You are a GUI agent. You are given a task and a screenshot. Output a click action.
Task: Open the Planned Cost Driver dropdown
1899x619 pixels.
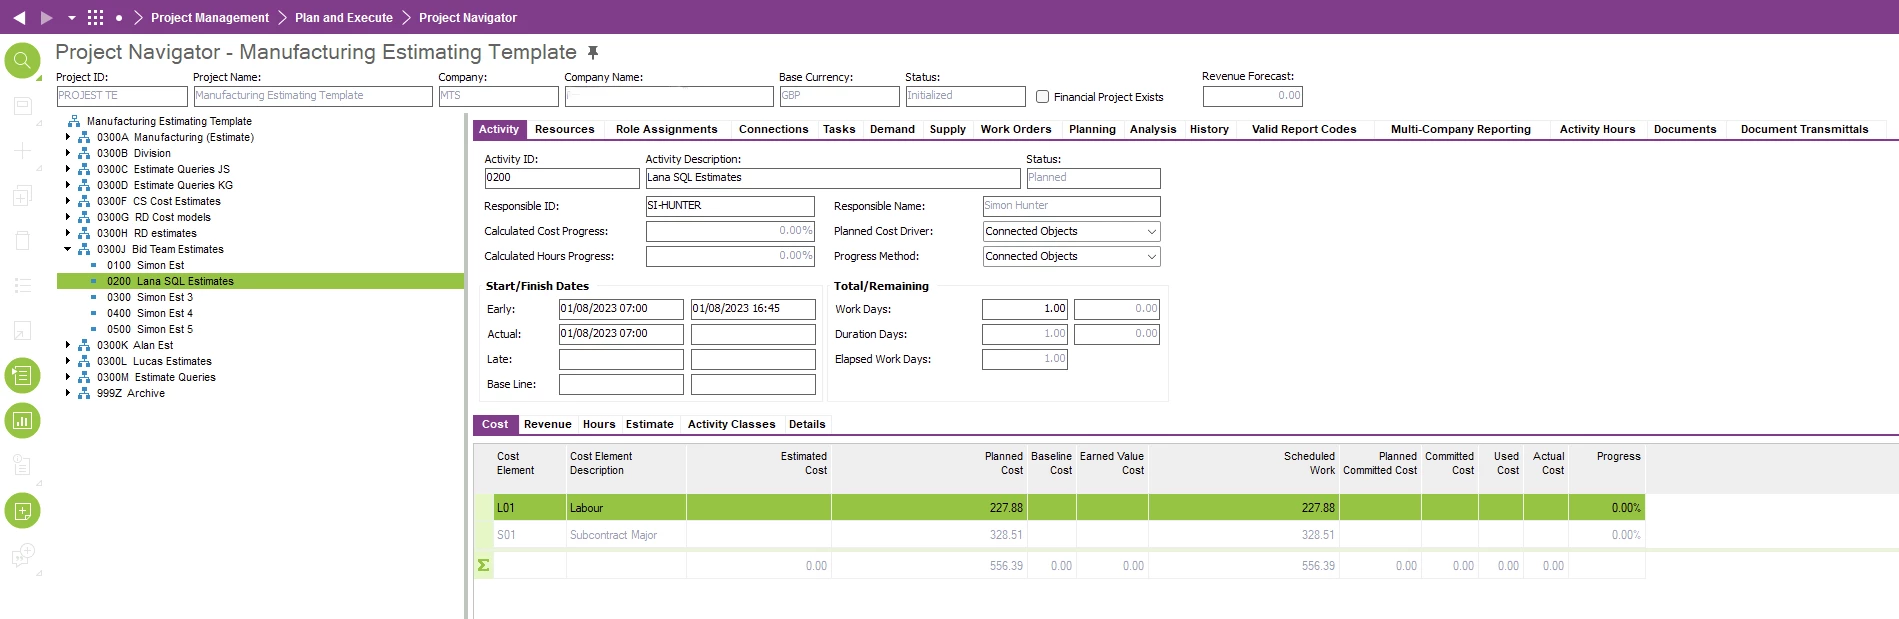[x=1151, y=232]
